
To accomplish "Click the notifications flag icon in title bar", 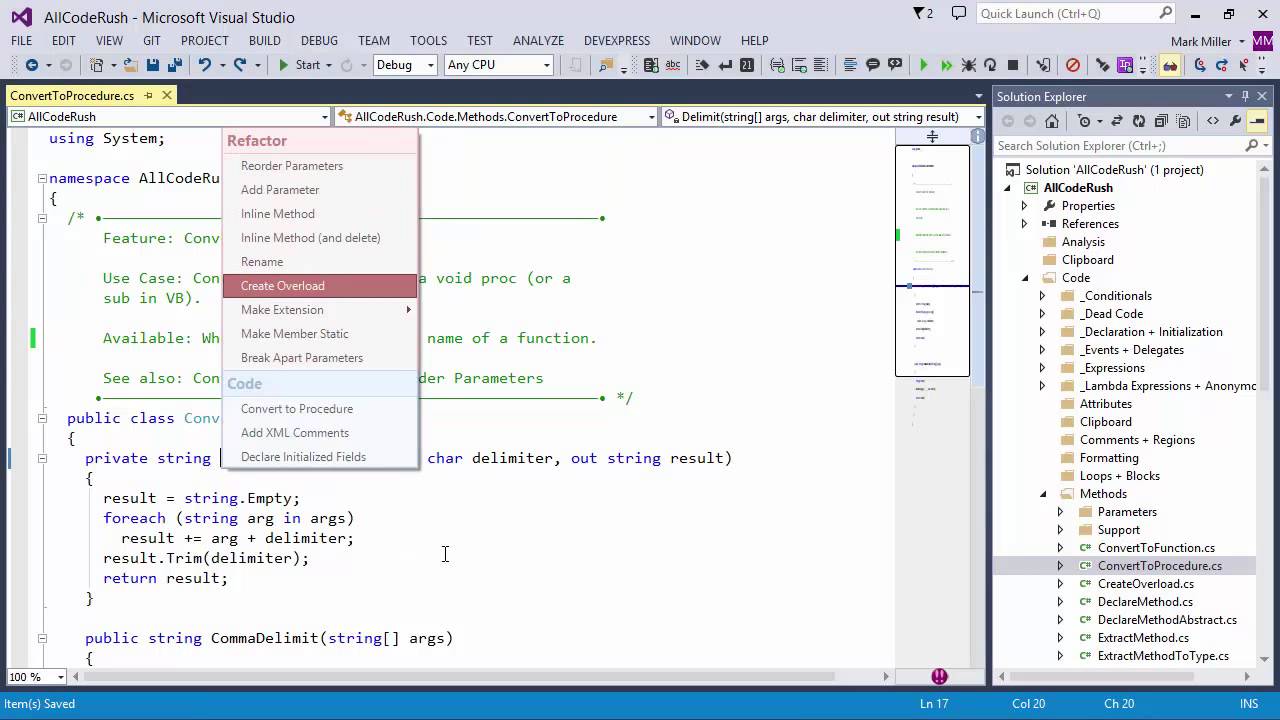I will [922, 14].
